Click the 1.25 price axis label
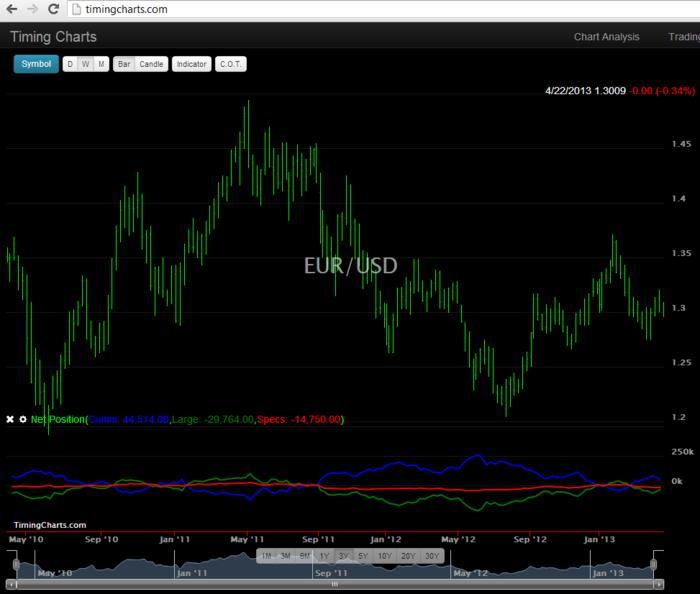700x594 pixels. (681, 362)
